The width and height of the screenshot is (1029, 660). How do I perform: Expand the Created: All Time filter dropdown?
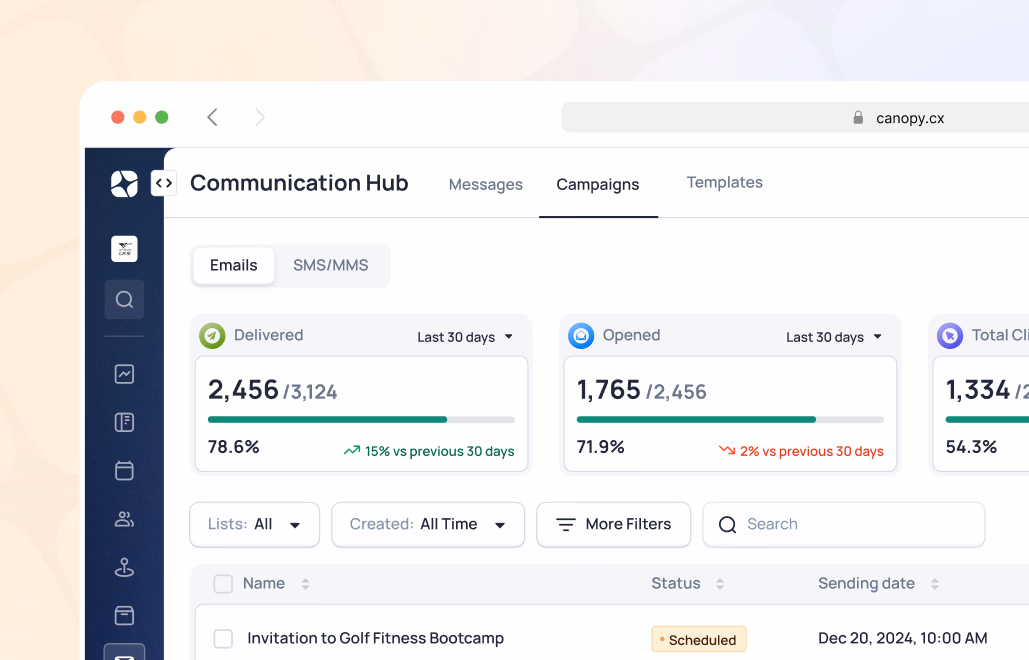point(428,524)
